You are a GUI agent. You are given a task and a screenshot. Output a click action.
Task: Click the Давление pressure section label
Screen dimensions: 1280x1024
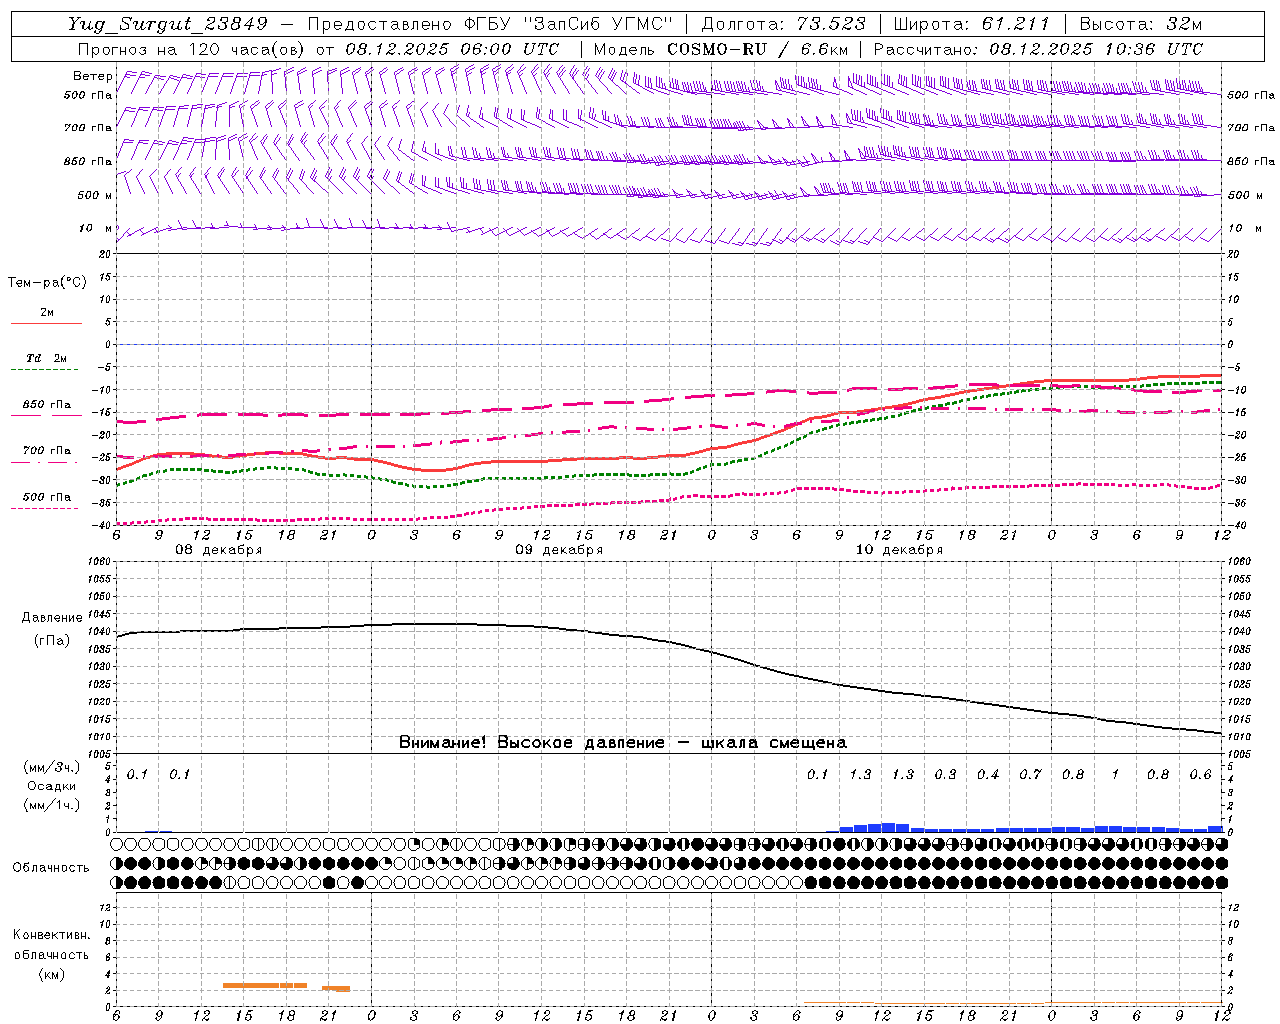(50, 618)
